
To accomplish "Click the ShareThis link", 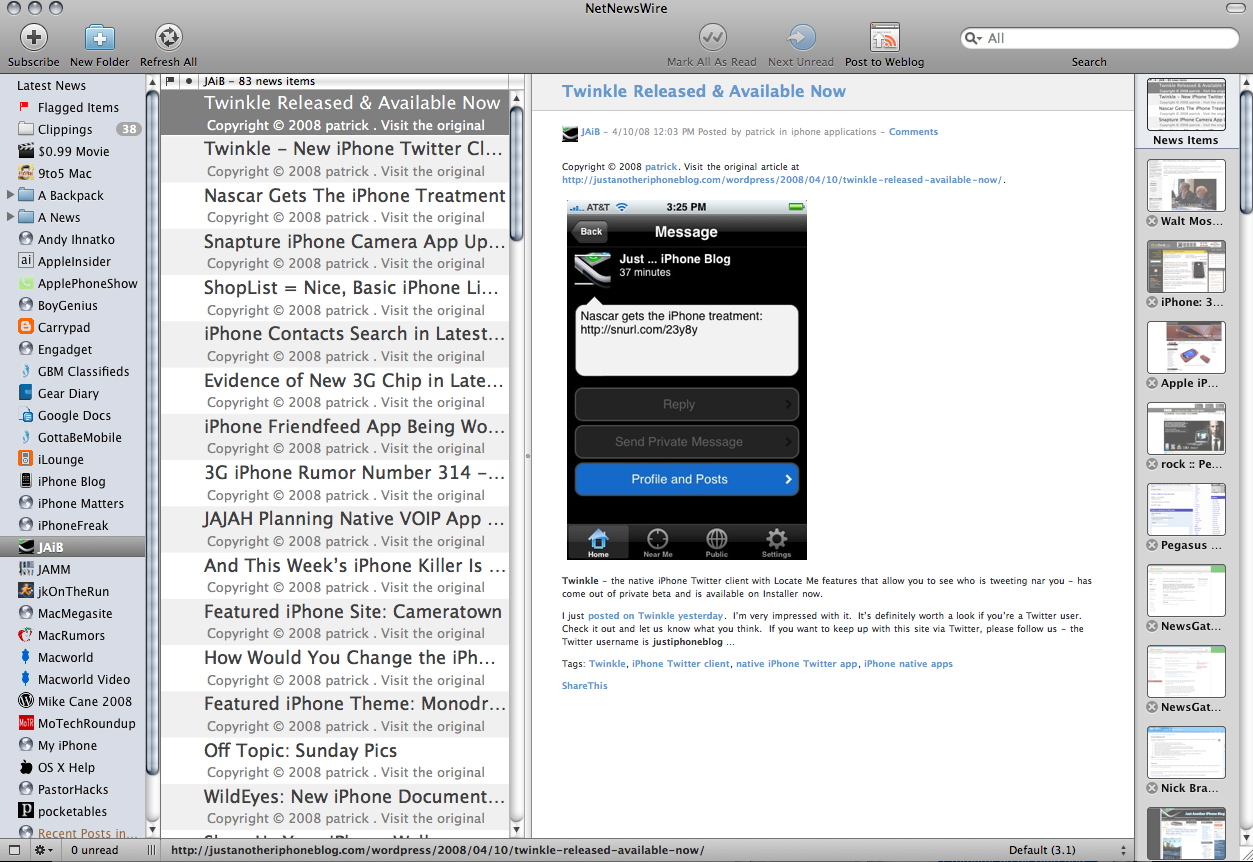I will [584, 686].
